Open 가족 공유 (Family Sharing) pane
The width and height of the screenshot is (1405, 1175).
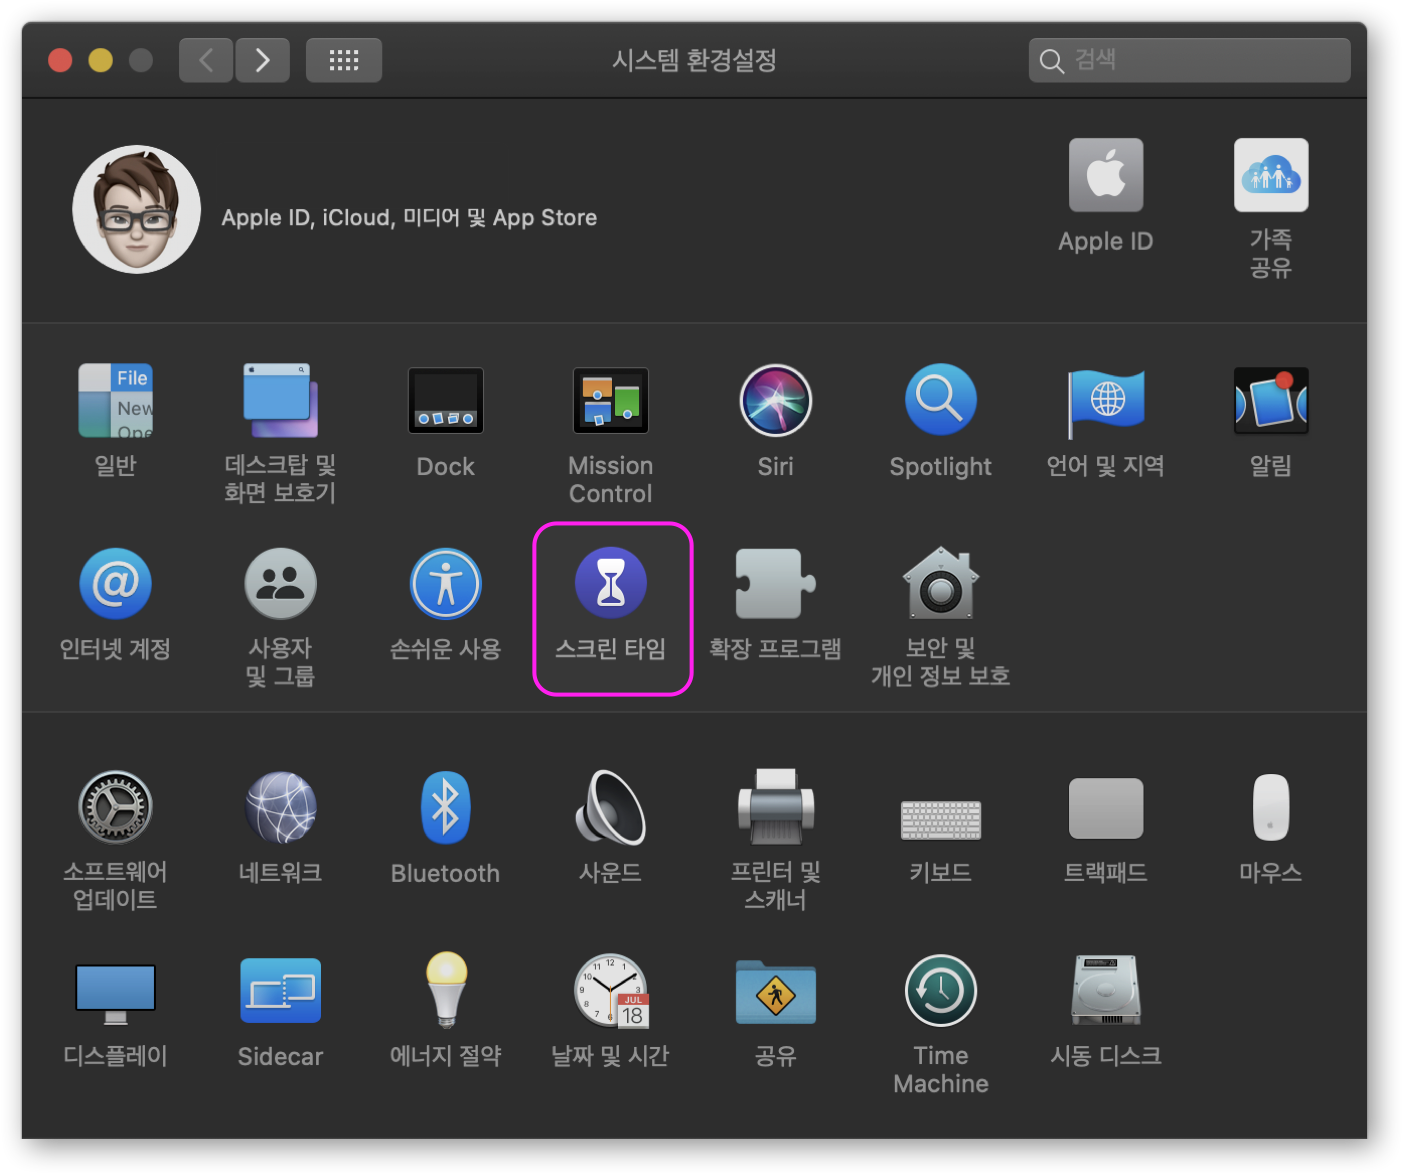pos(1271,175)
